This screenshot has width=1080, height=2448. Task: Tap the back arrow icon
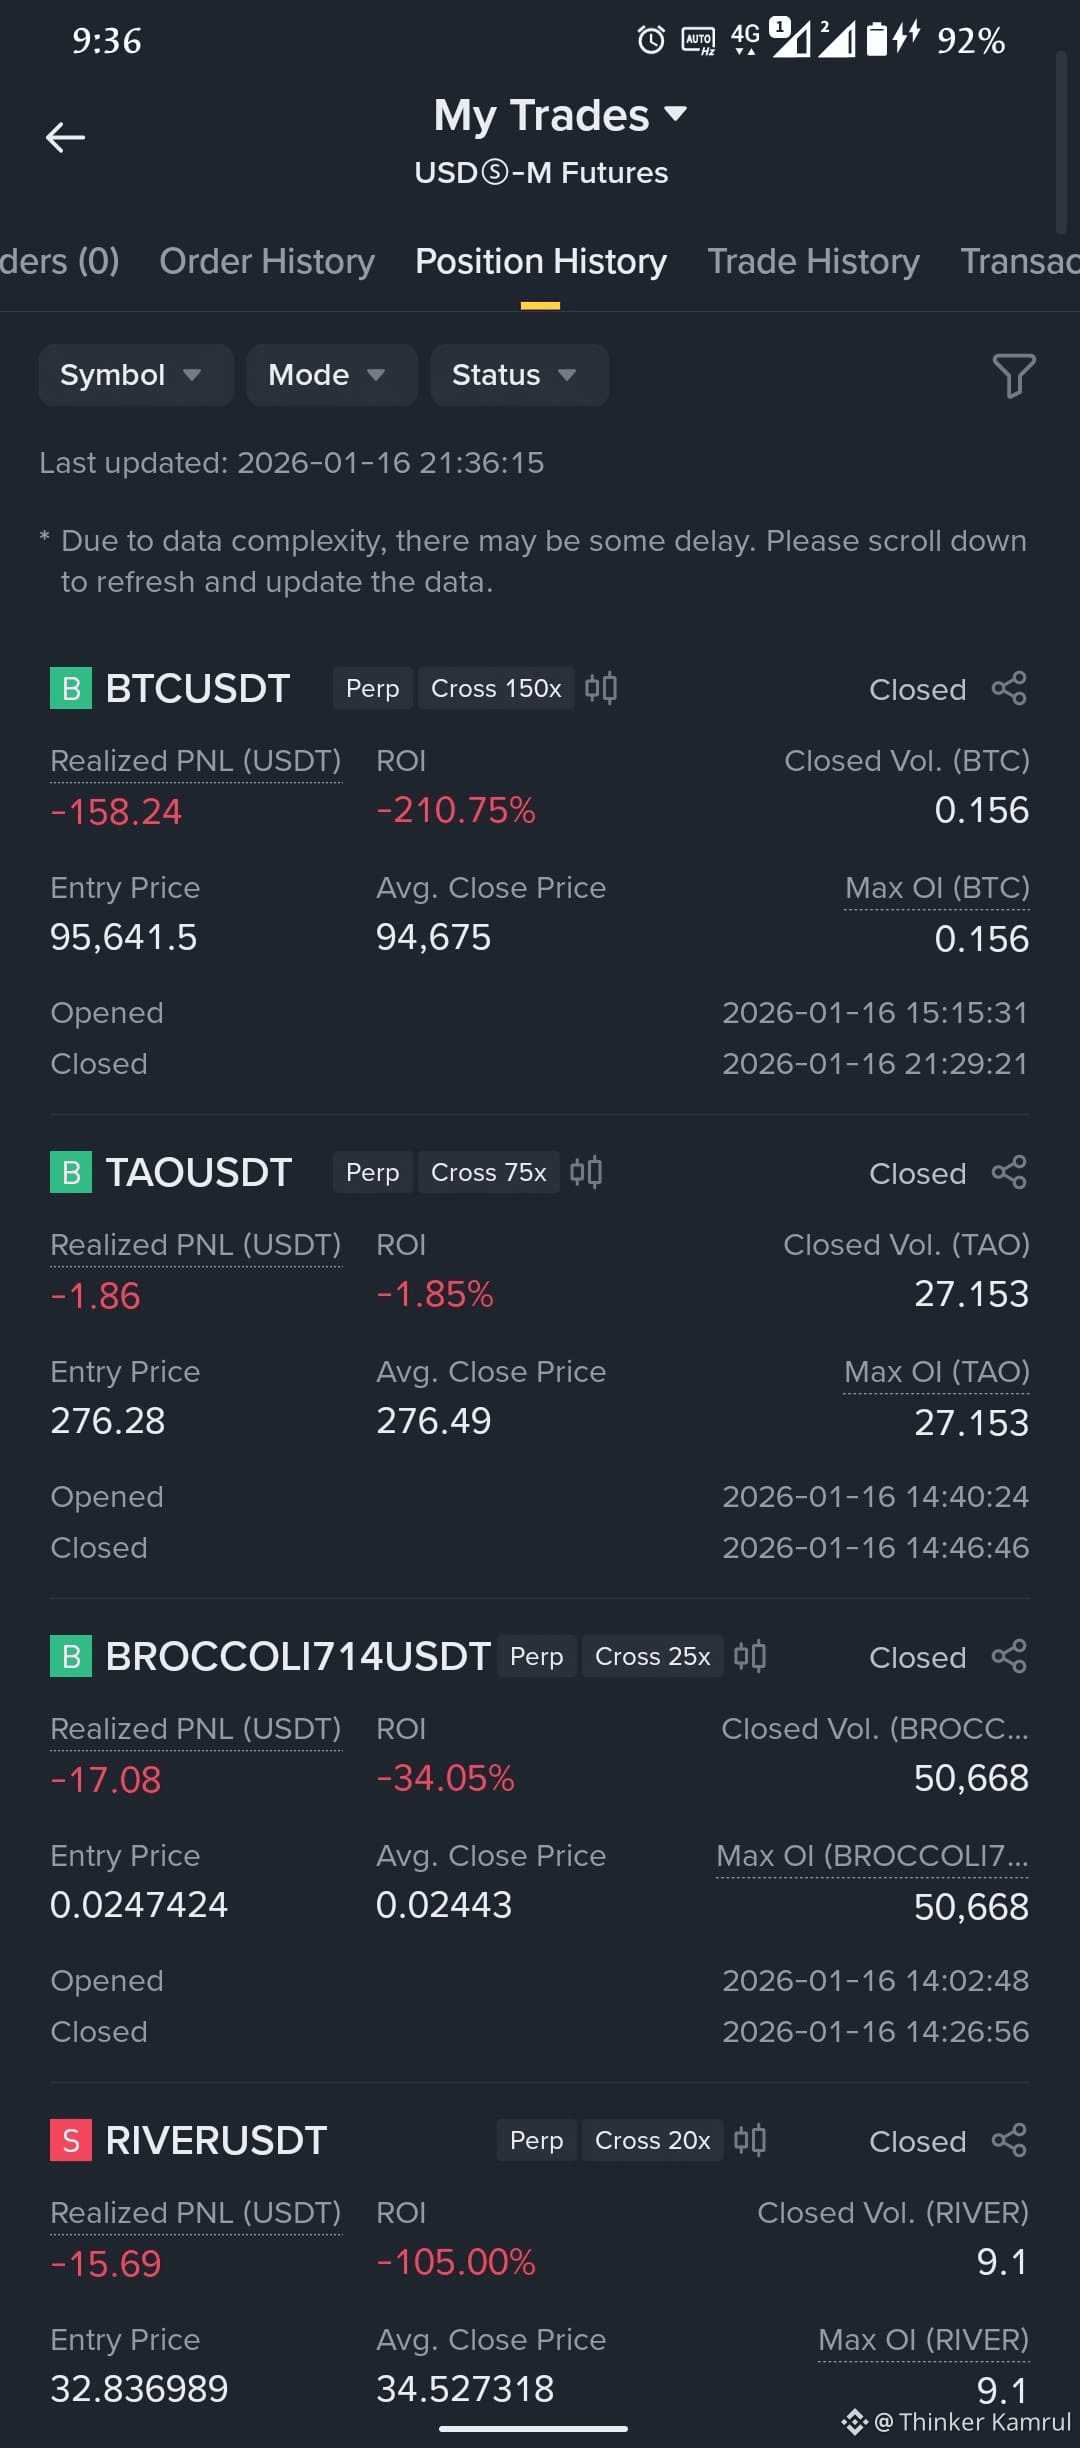click(x=65, y=137)
